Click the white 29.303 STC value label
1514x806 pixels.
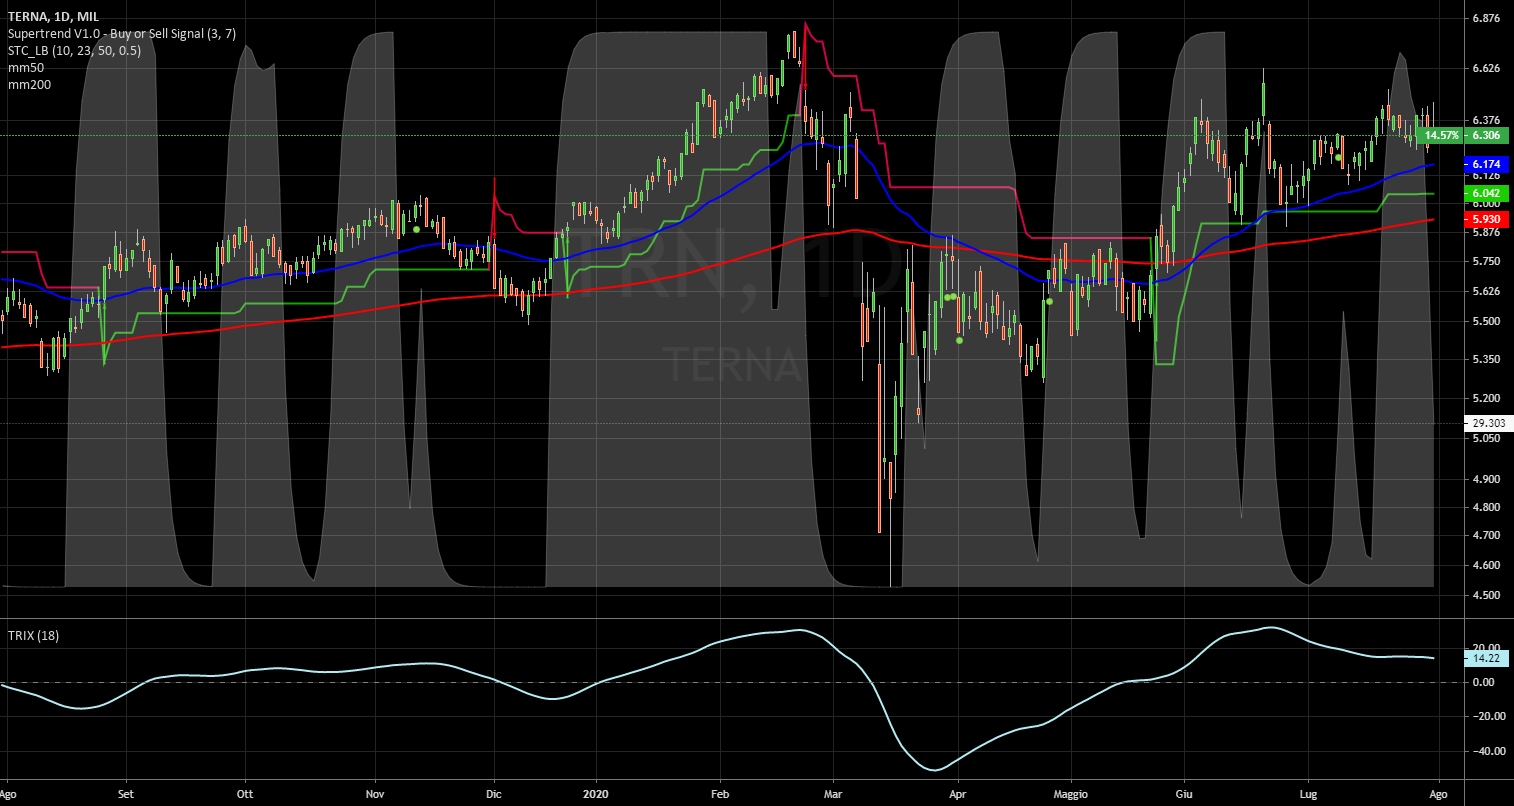point(1487,424)
